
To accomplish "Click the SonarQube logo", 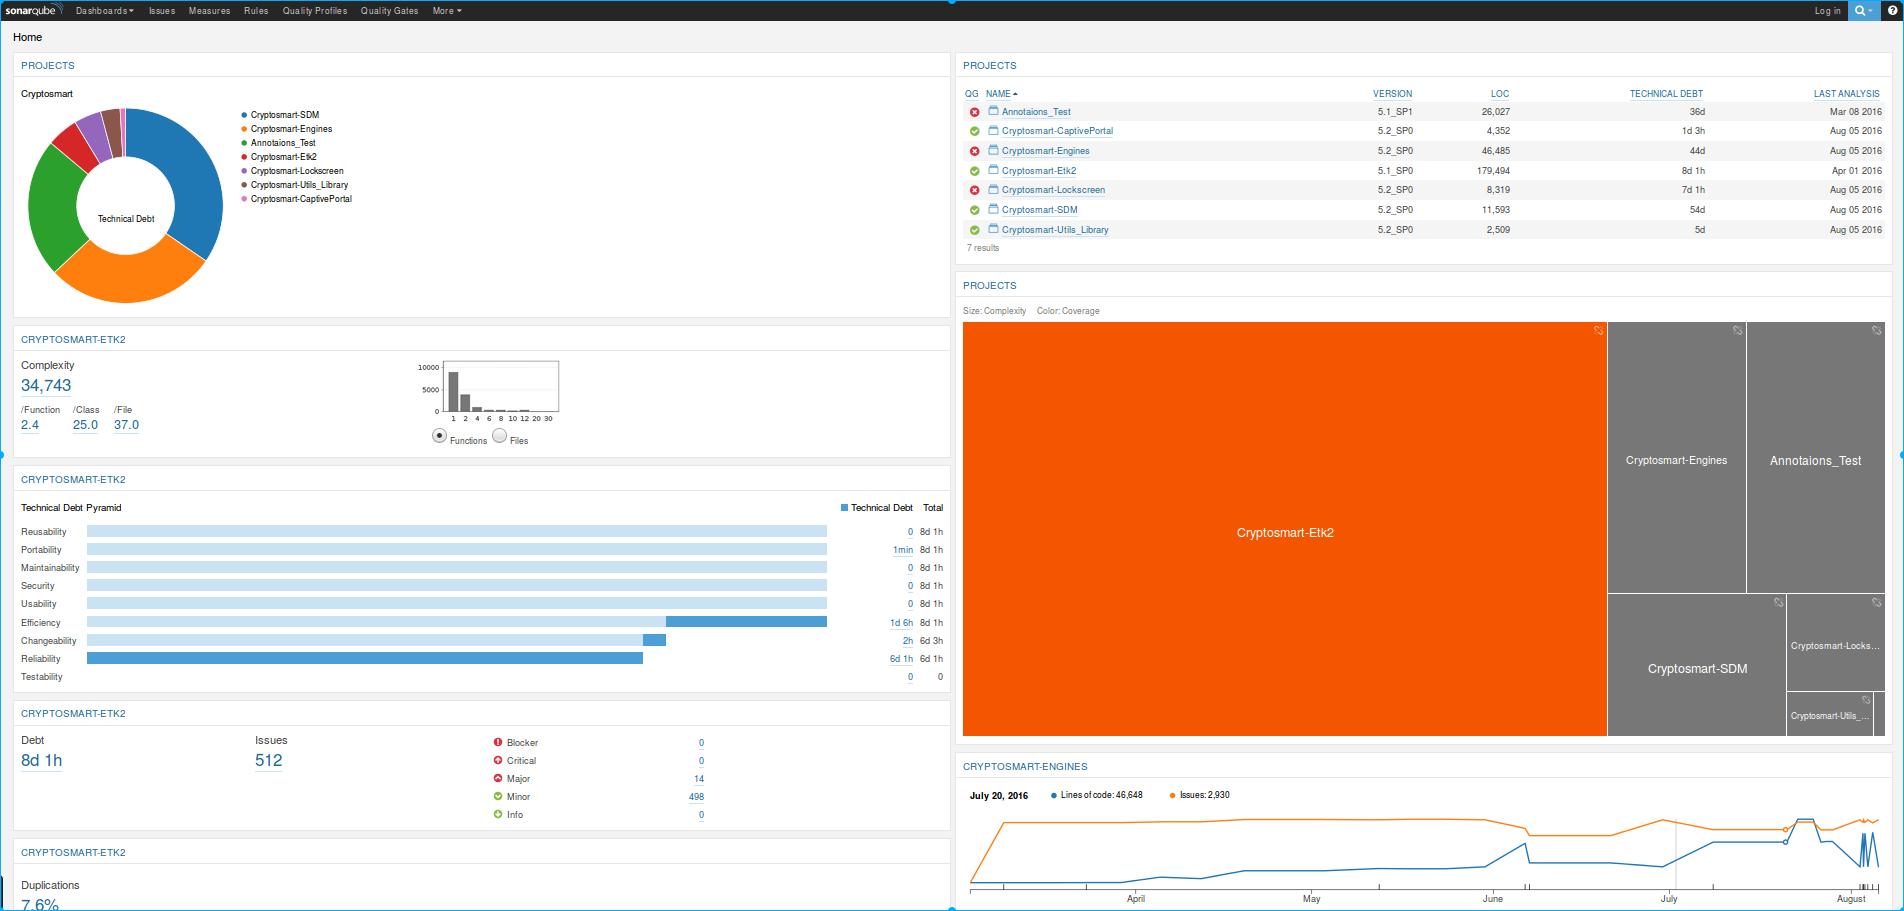I will pyautogui.click(x=34, y=10).
